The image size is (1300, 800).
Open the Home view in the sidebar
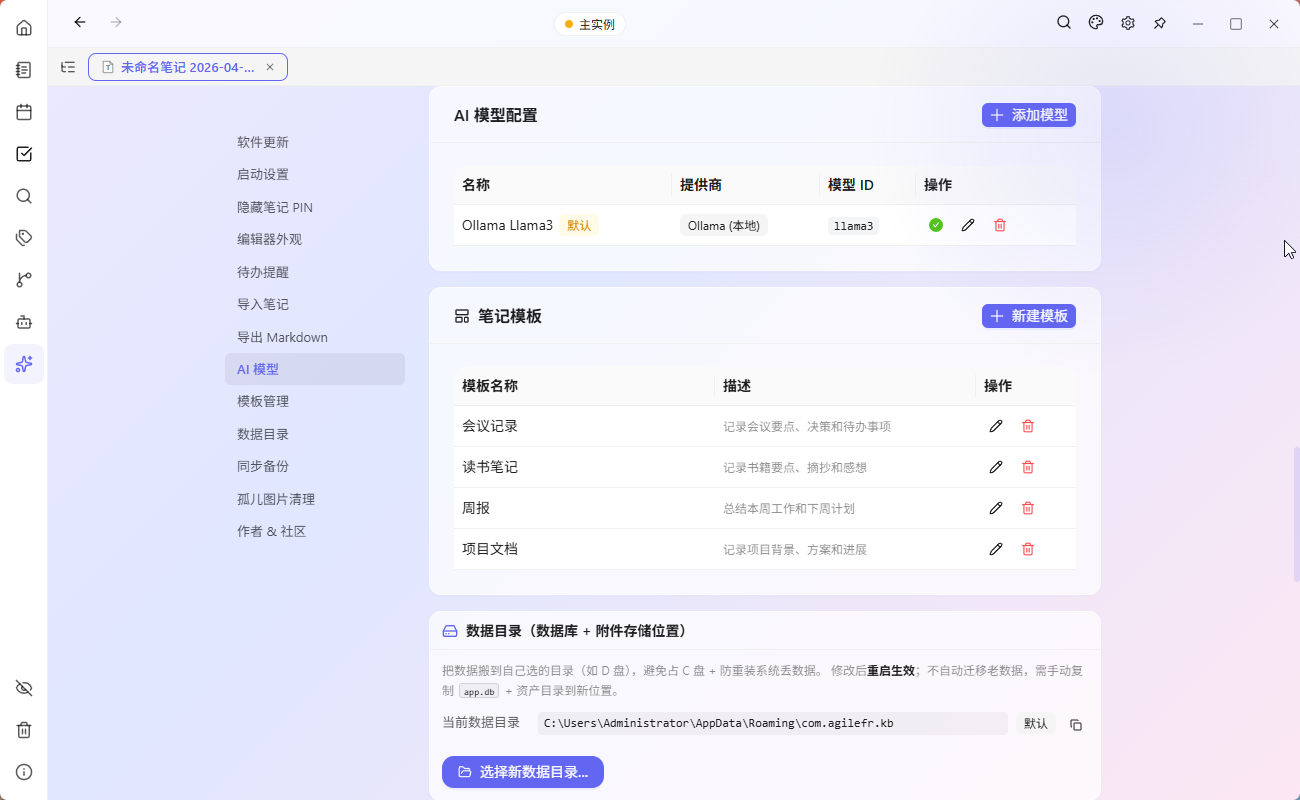[24, 27]
